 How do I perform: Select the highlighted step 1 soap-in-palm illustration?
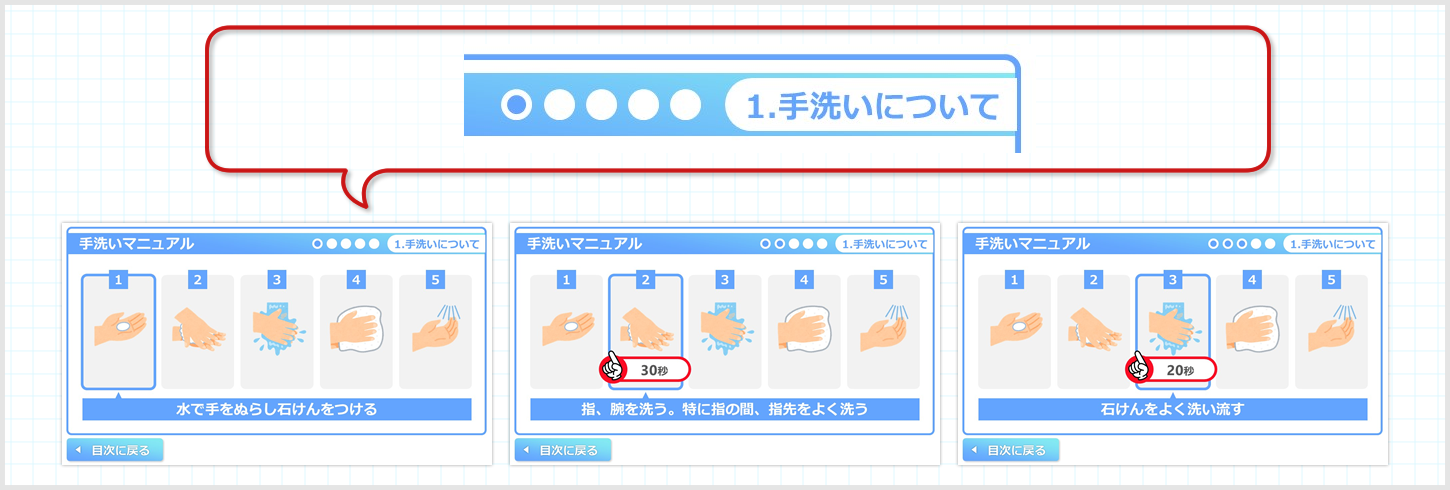118,331
